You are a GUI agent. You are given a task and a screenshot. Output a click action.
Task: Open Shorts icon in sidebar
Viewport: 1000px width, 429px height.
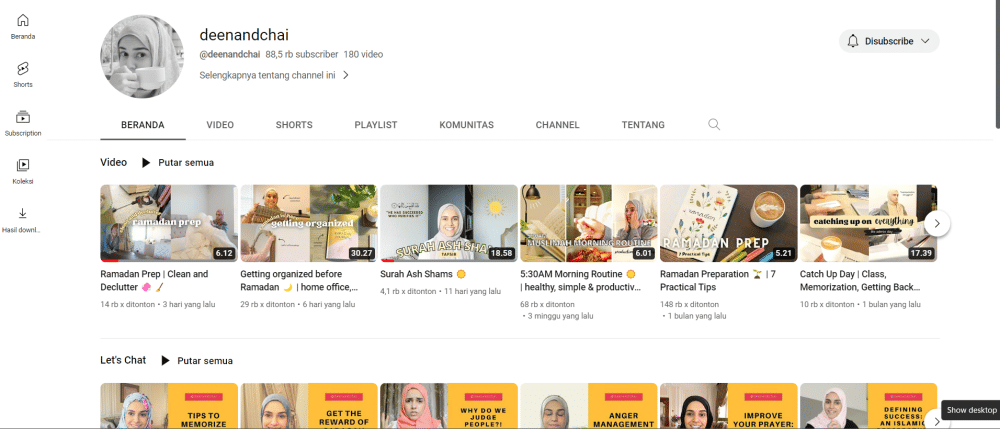coord(22,69)
